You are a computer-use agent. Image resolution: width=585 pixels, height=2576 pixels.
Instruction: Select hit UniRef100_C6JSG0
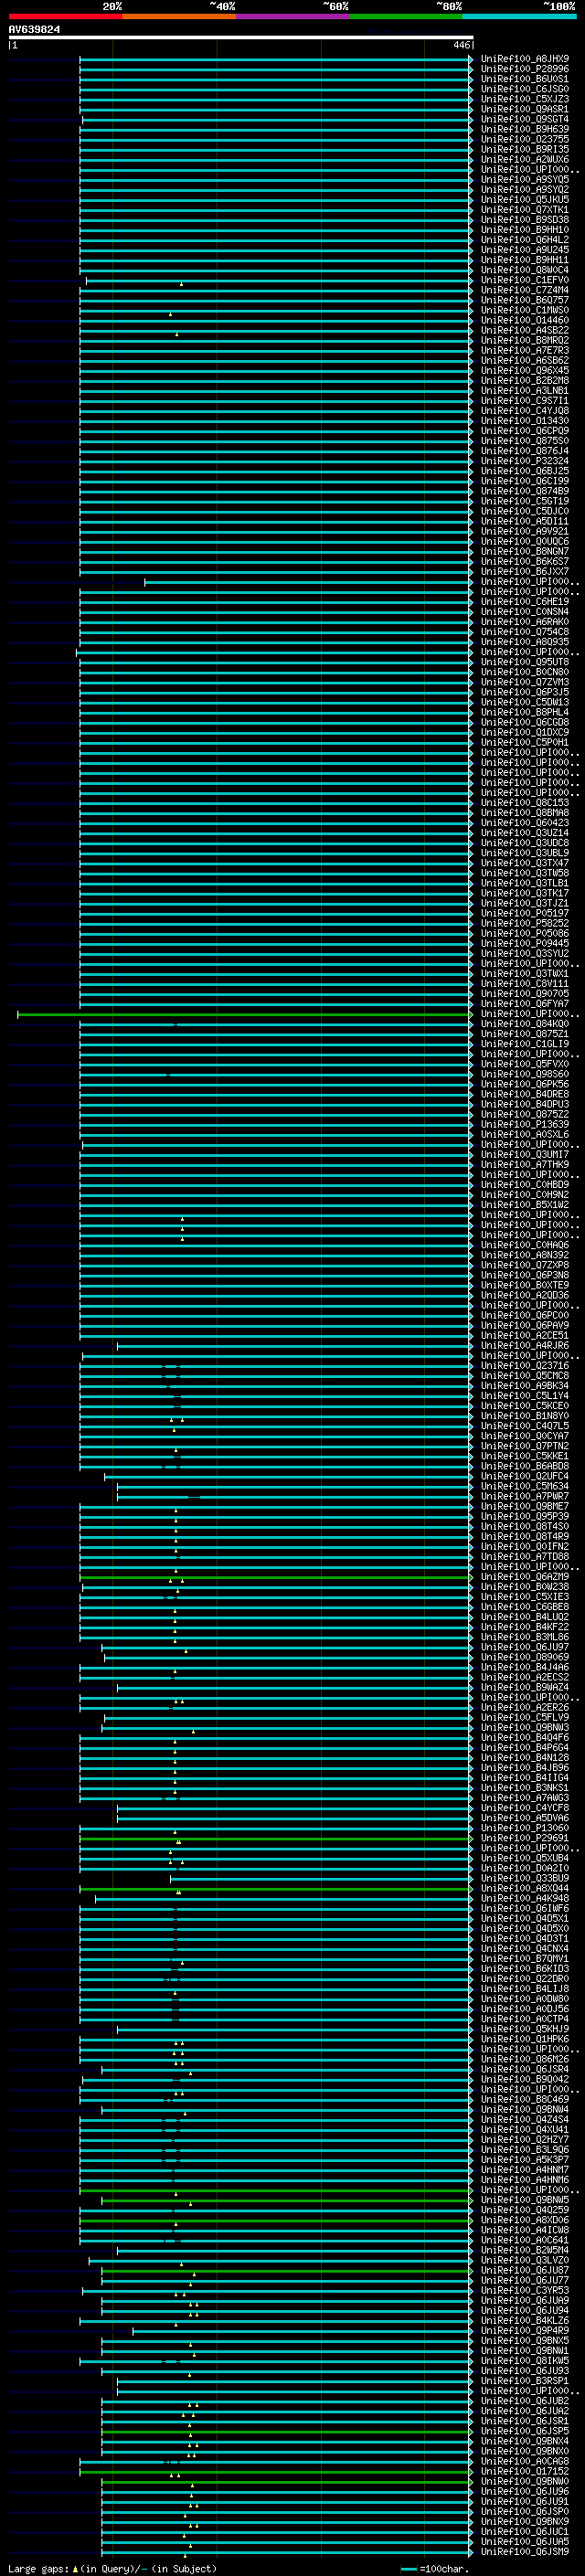524,89
